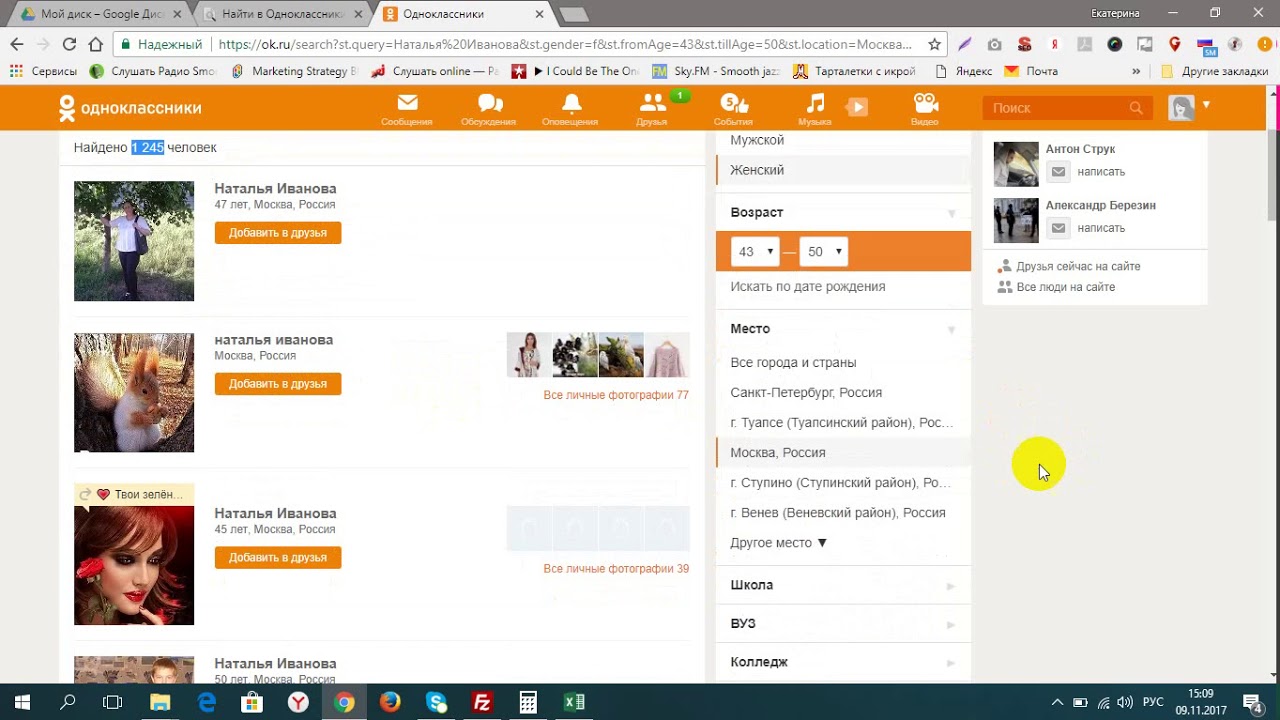
Task: Click Все люди на сайте link
Action: point(1065,287)
